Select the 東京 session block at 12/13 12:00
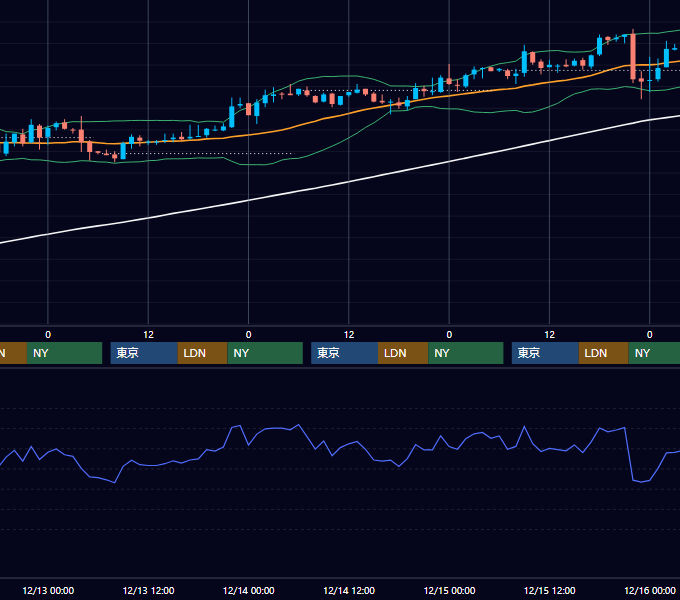Screen dimensions: 680x600 [144, 353]
